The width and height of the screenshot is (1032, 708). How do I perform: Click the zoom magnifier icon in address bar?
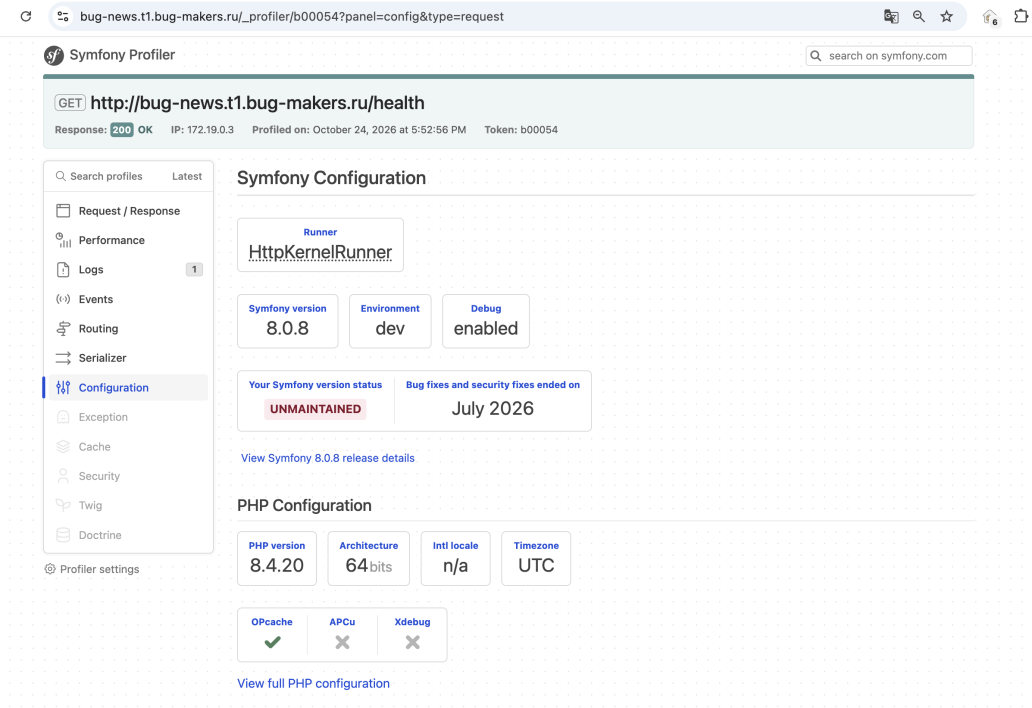(919, 16)
